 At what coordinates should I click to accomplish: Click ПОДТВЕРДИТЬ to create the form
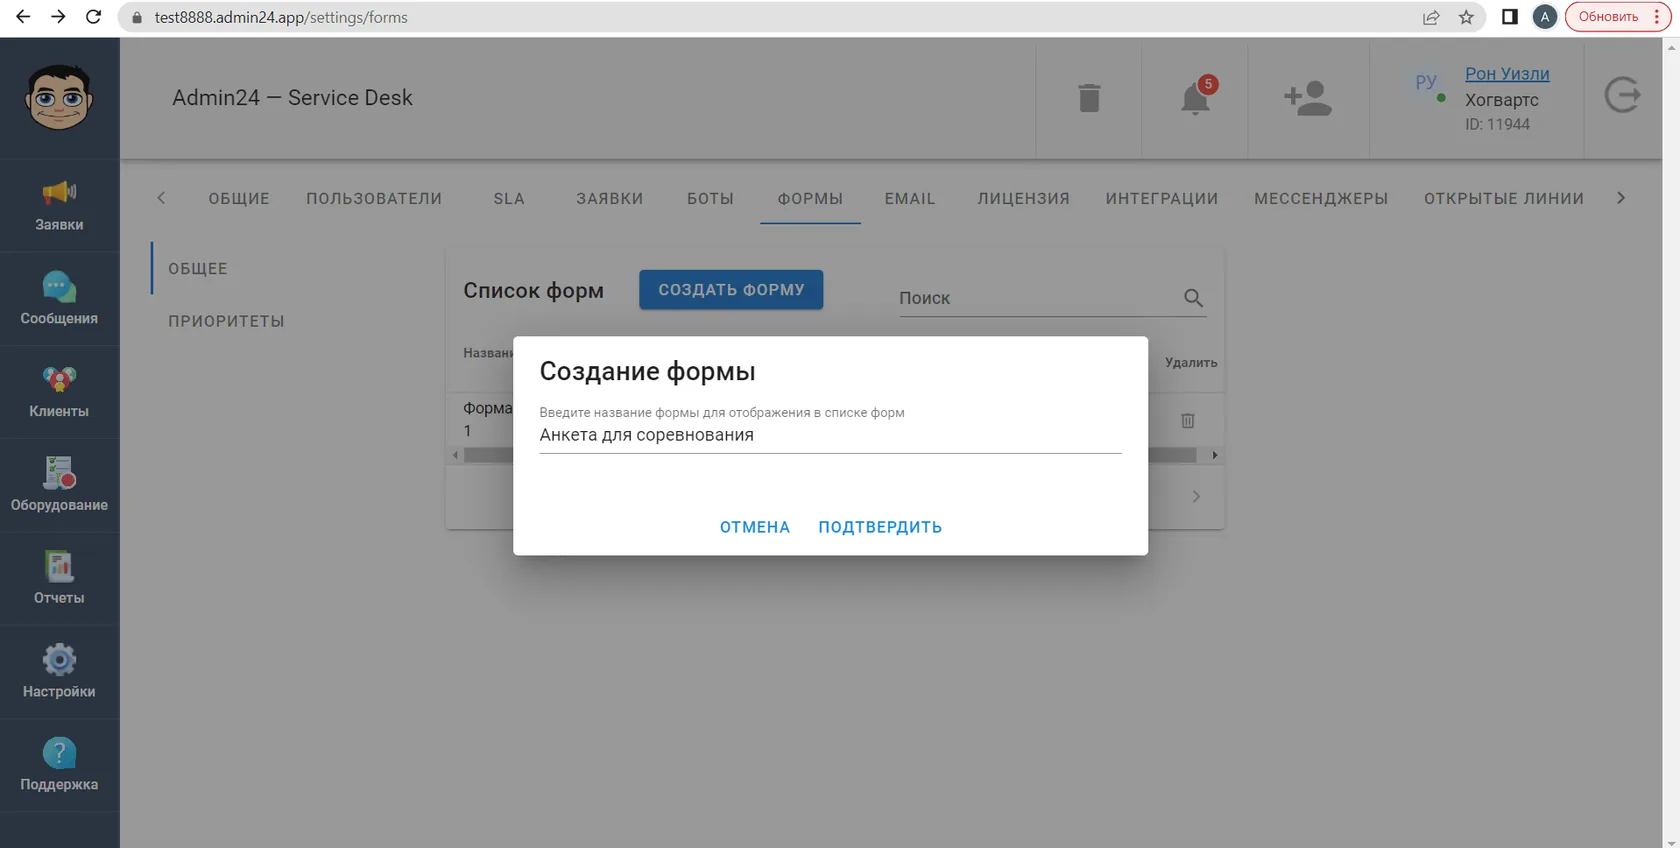pyautogui.click(x=880, y=527)
